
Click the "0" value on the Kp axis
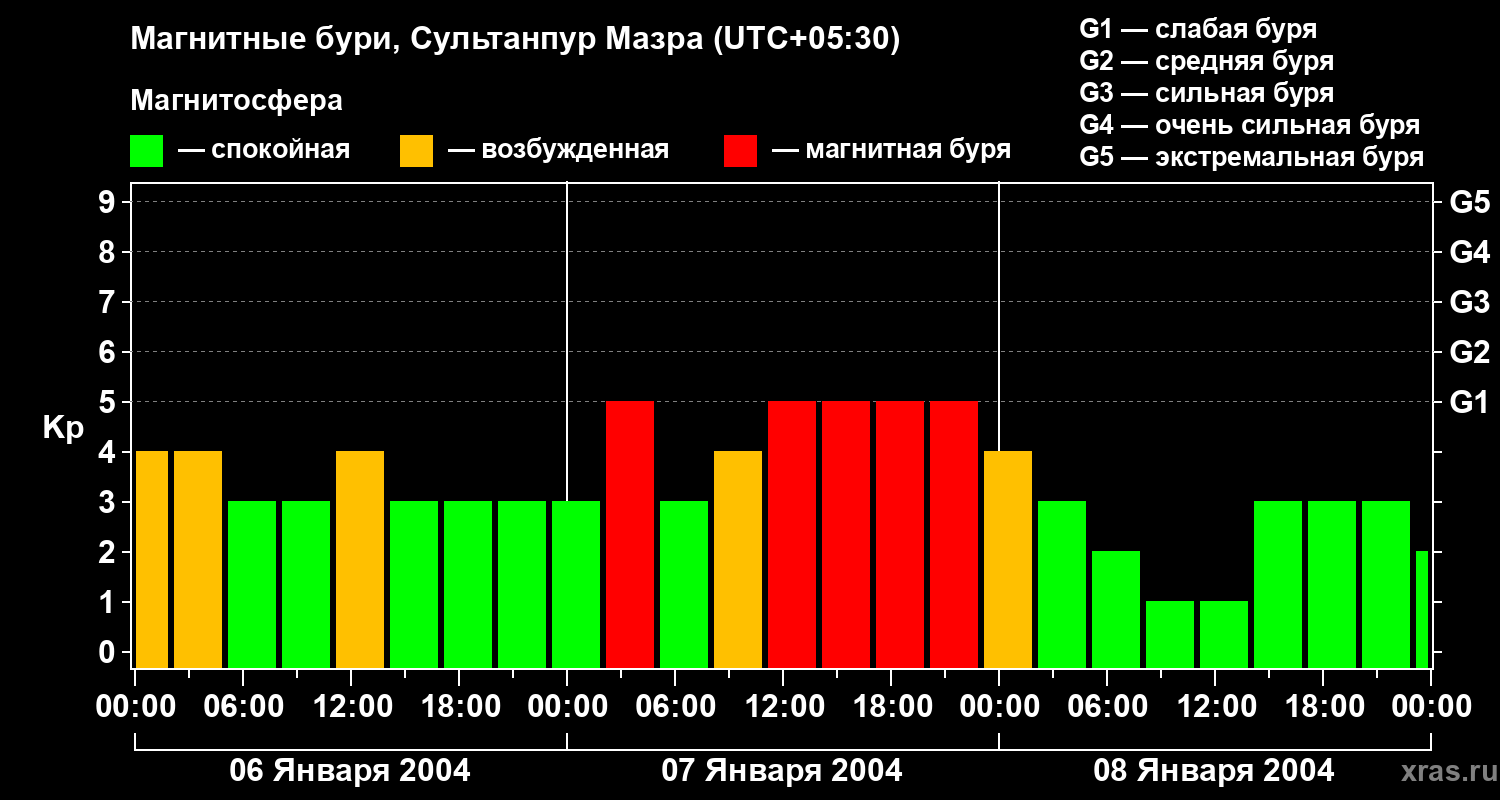109,652
